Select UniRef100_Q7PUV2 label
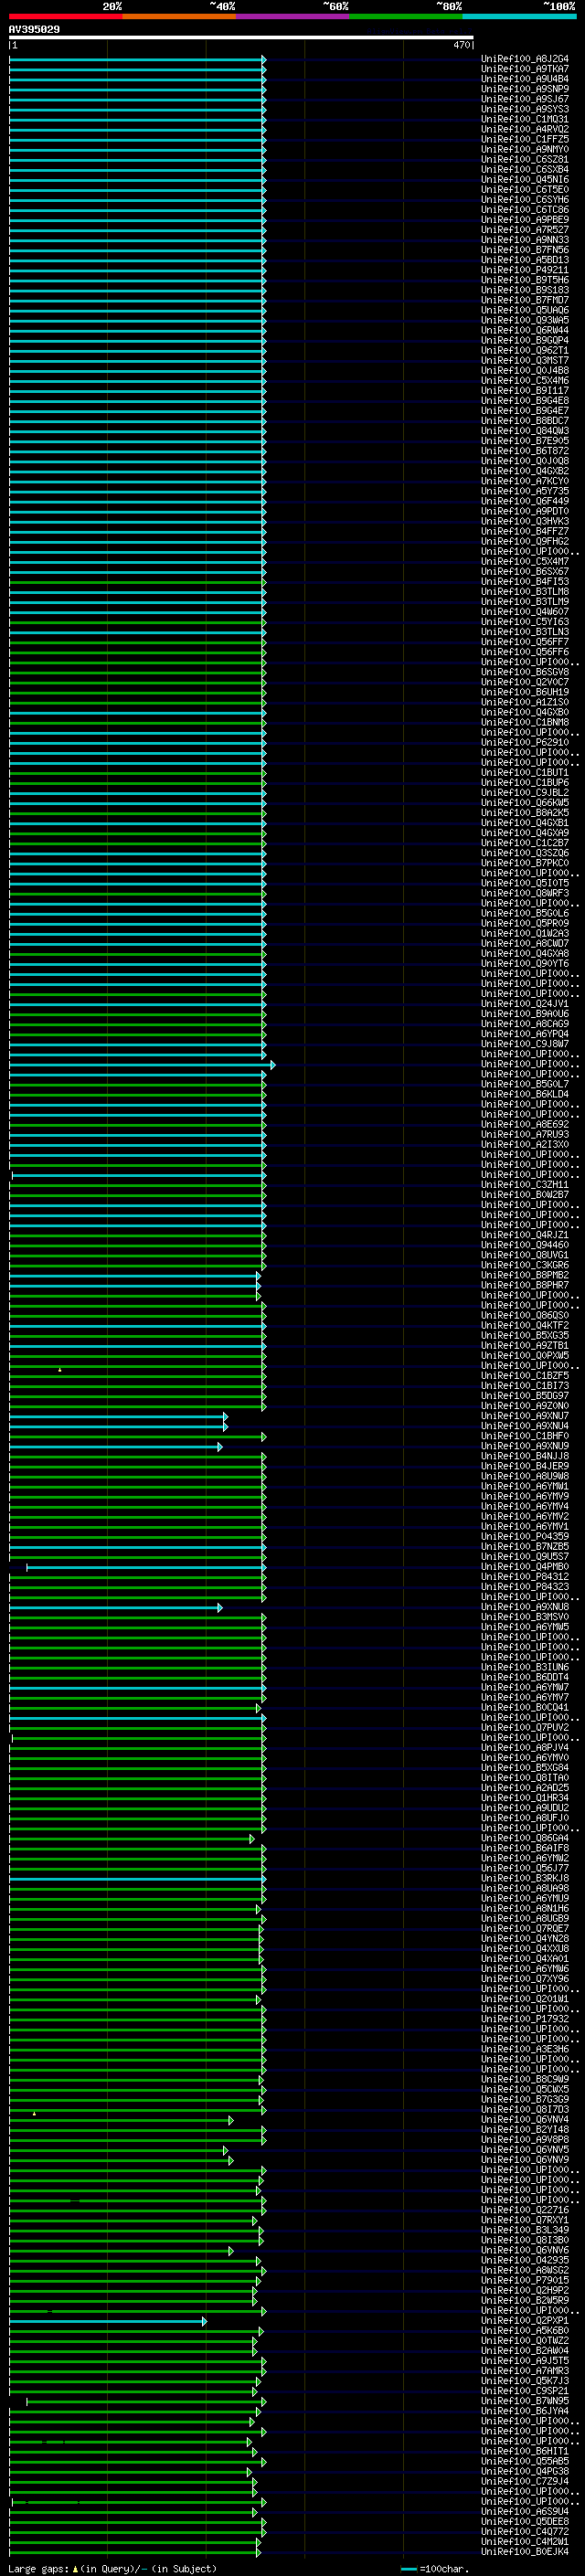Viewport: 585px width, 2576px height. click(525, 1727)
